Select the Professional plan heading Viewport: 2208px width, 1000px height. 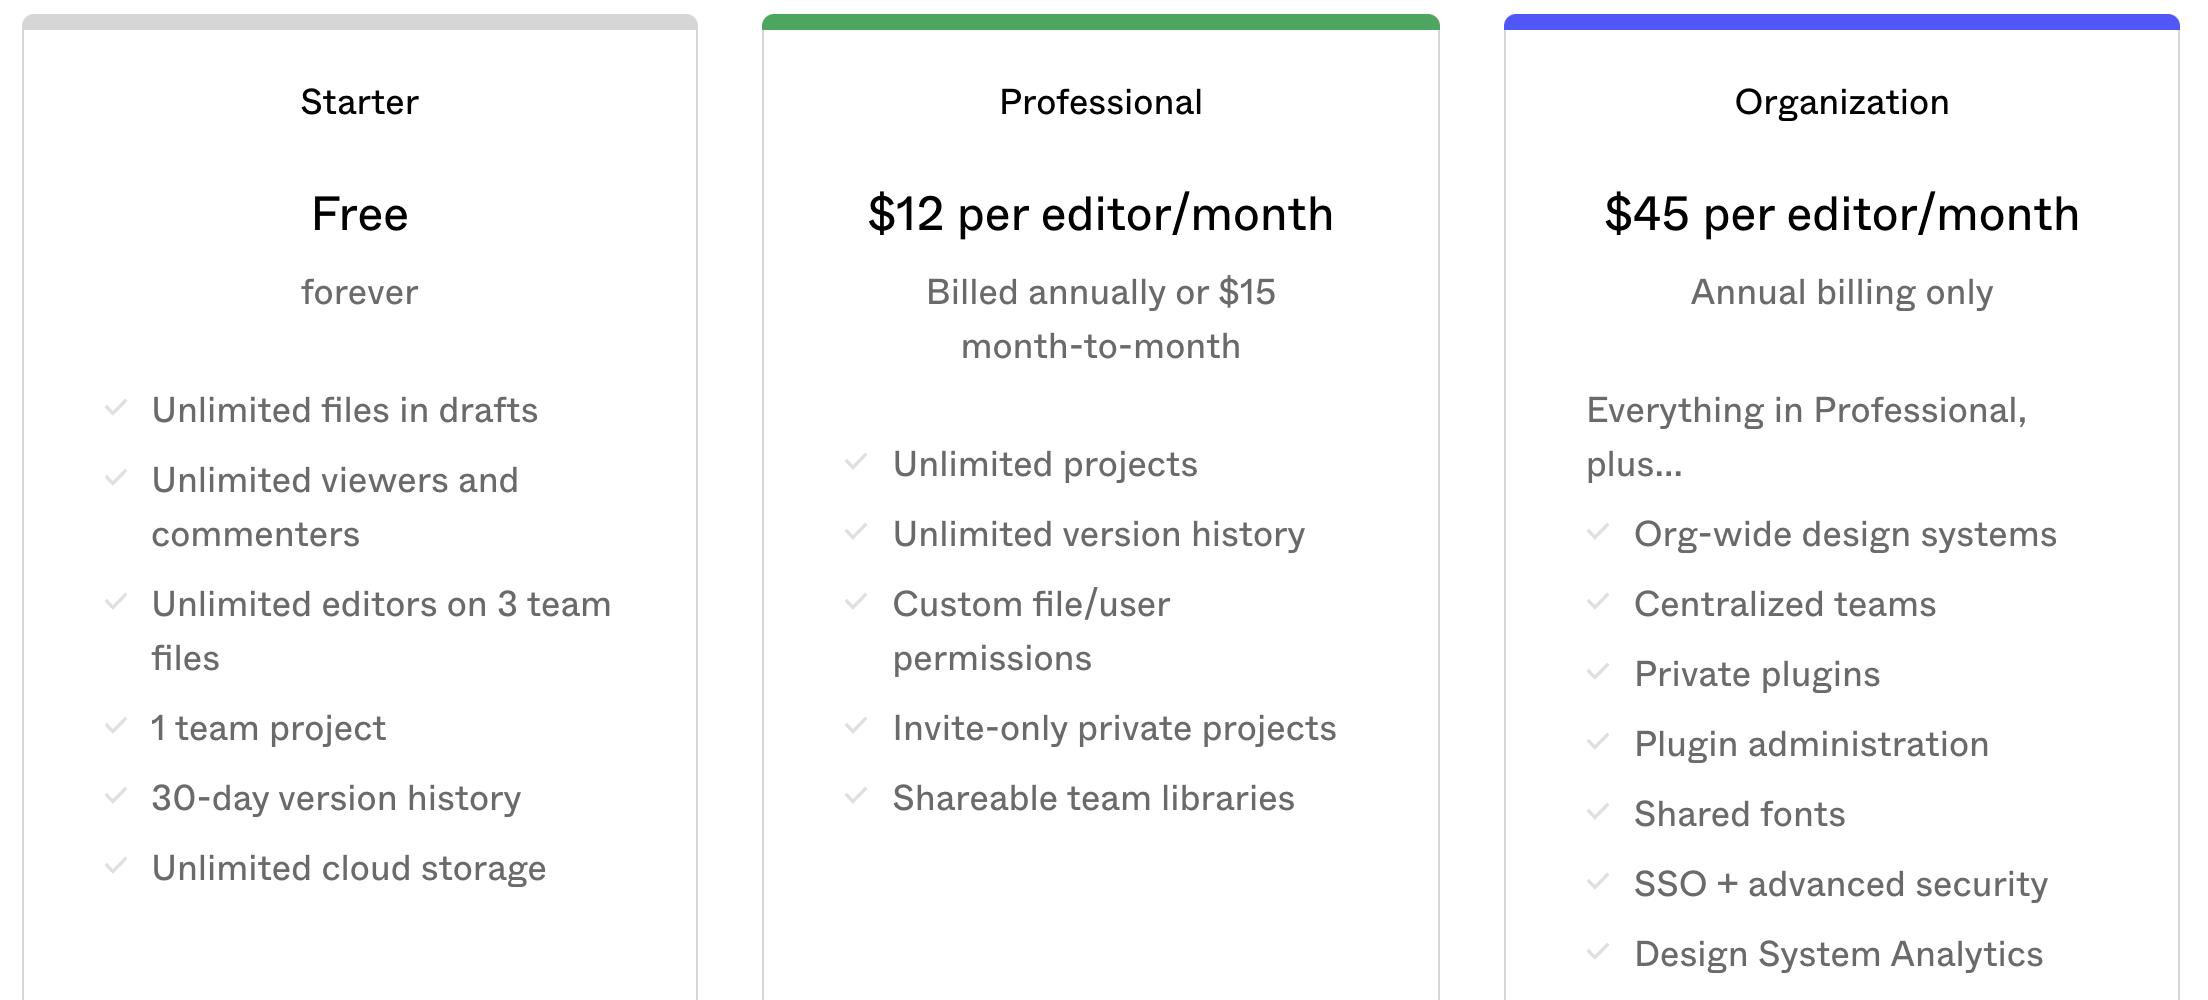pyautogui.click(x=1101, y=102)
